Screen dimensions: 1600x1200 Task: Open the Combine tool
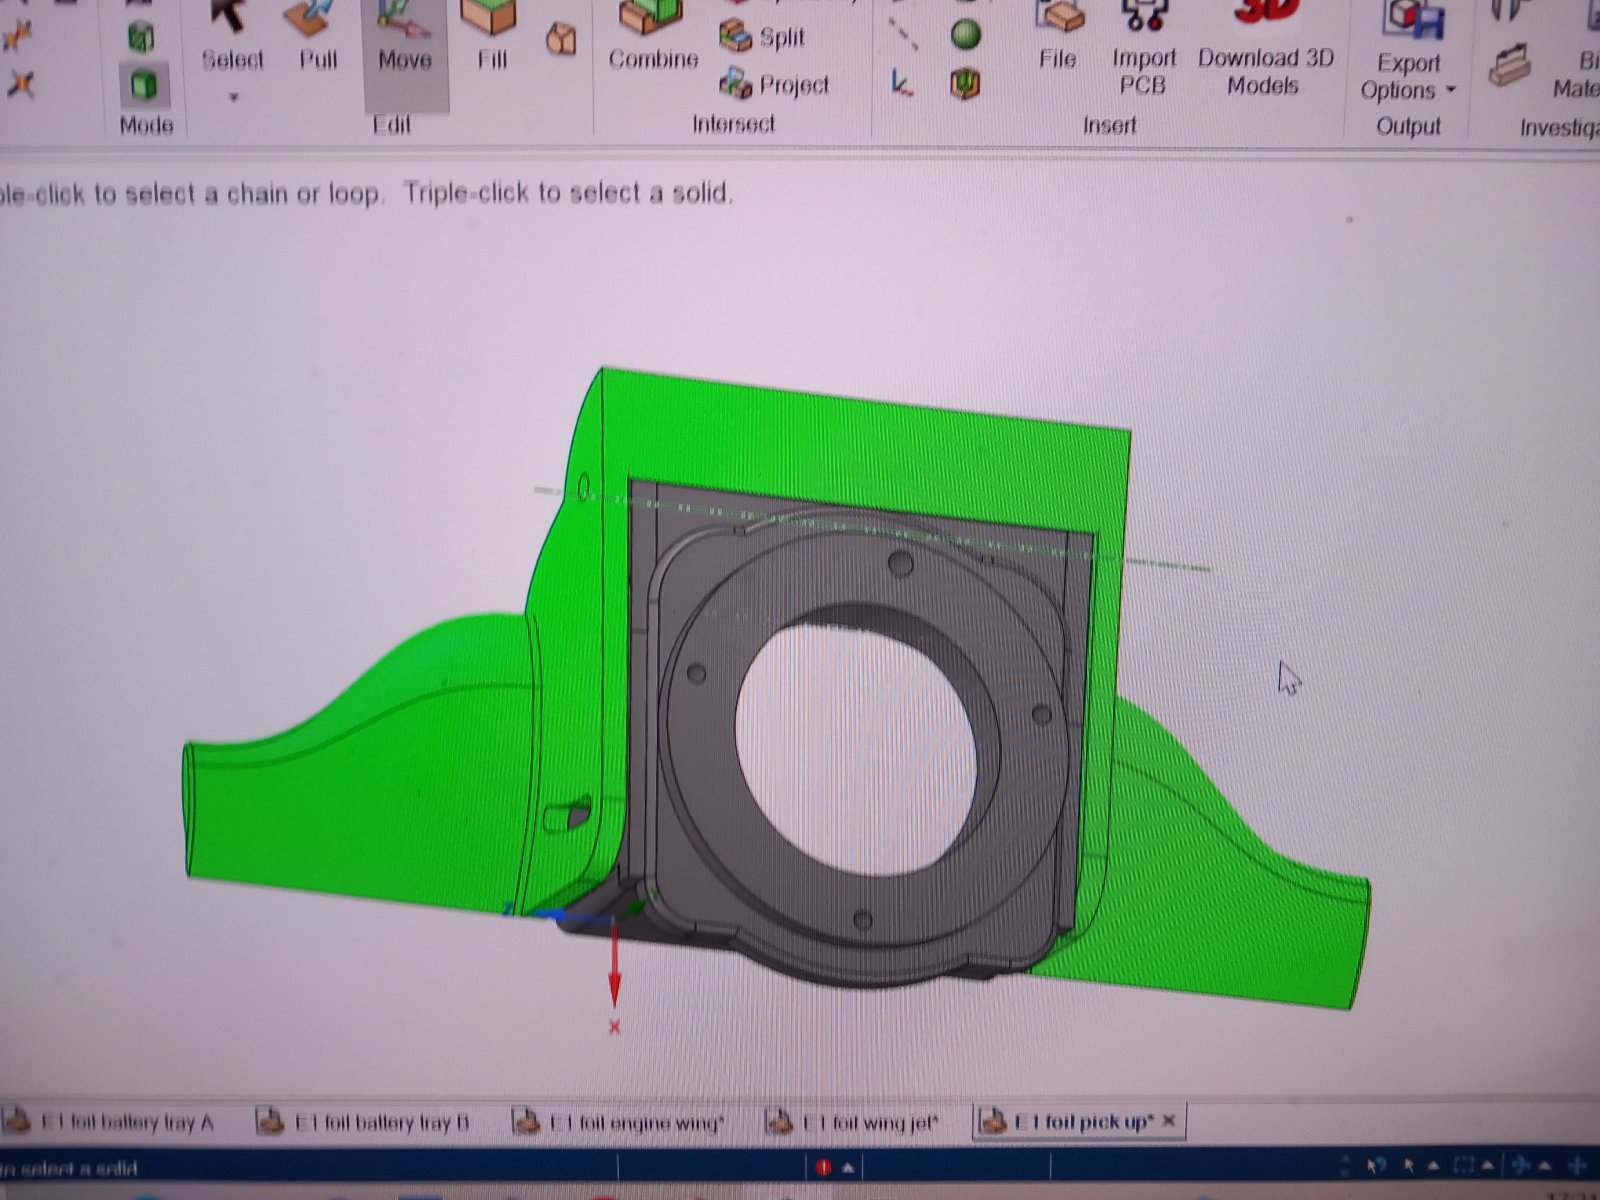coord(653,38)
